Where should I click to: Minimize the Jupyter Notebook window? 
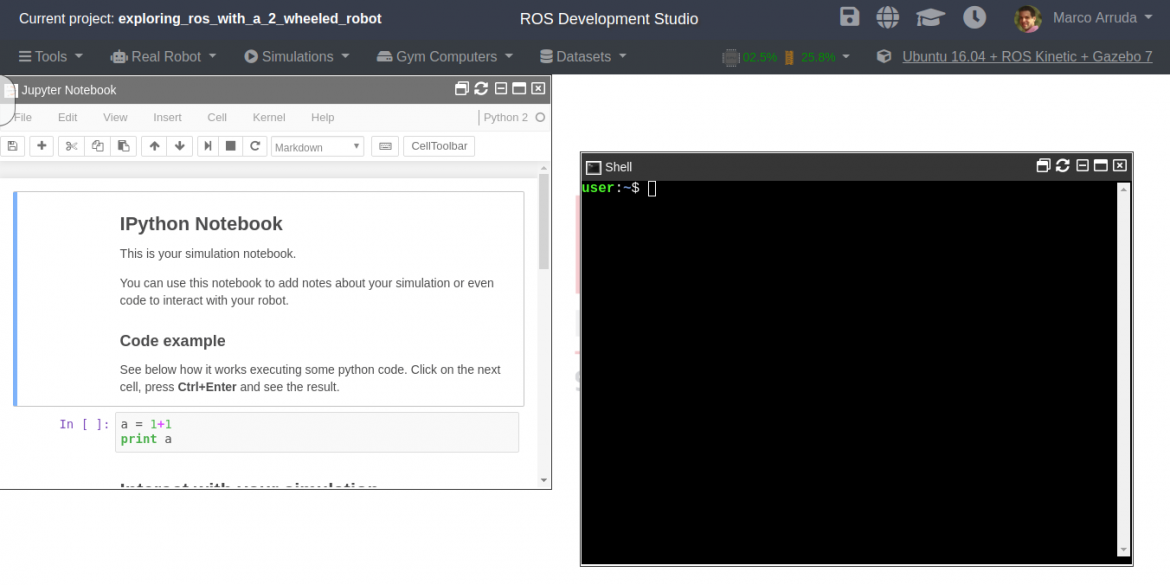pyautogui.click(x=501, y=89)
